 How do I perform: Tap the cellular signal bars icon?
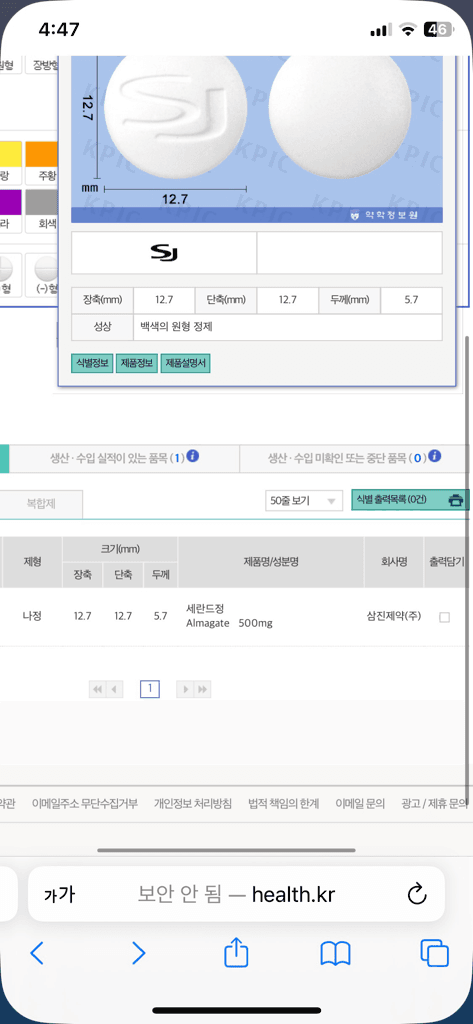click(x=380, y=31)
